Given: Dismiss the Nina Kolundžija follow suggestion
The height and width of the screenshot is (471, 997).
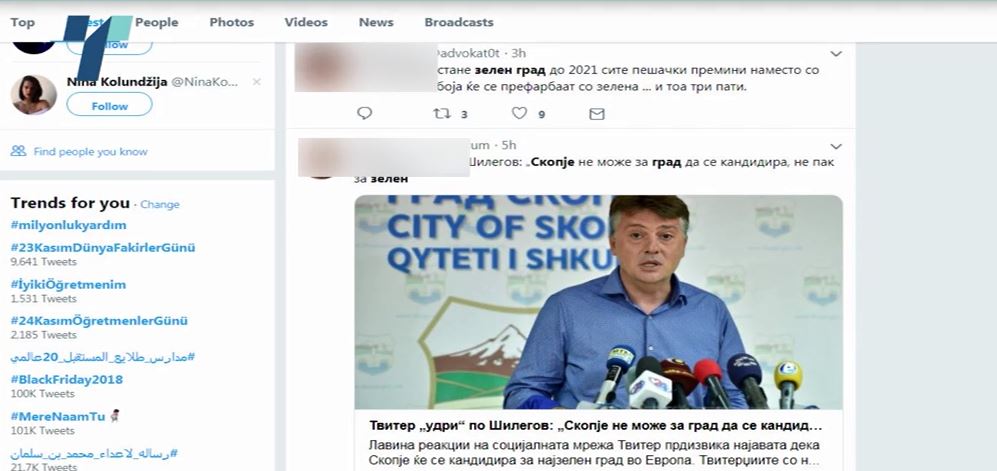Looking at the screenshot, I should tap(256, 82).
